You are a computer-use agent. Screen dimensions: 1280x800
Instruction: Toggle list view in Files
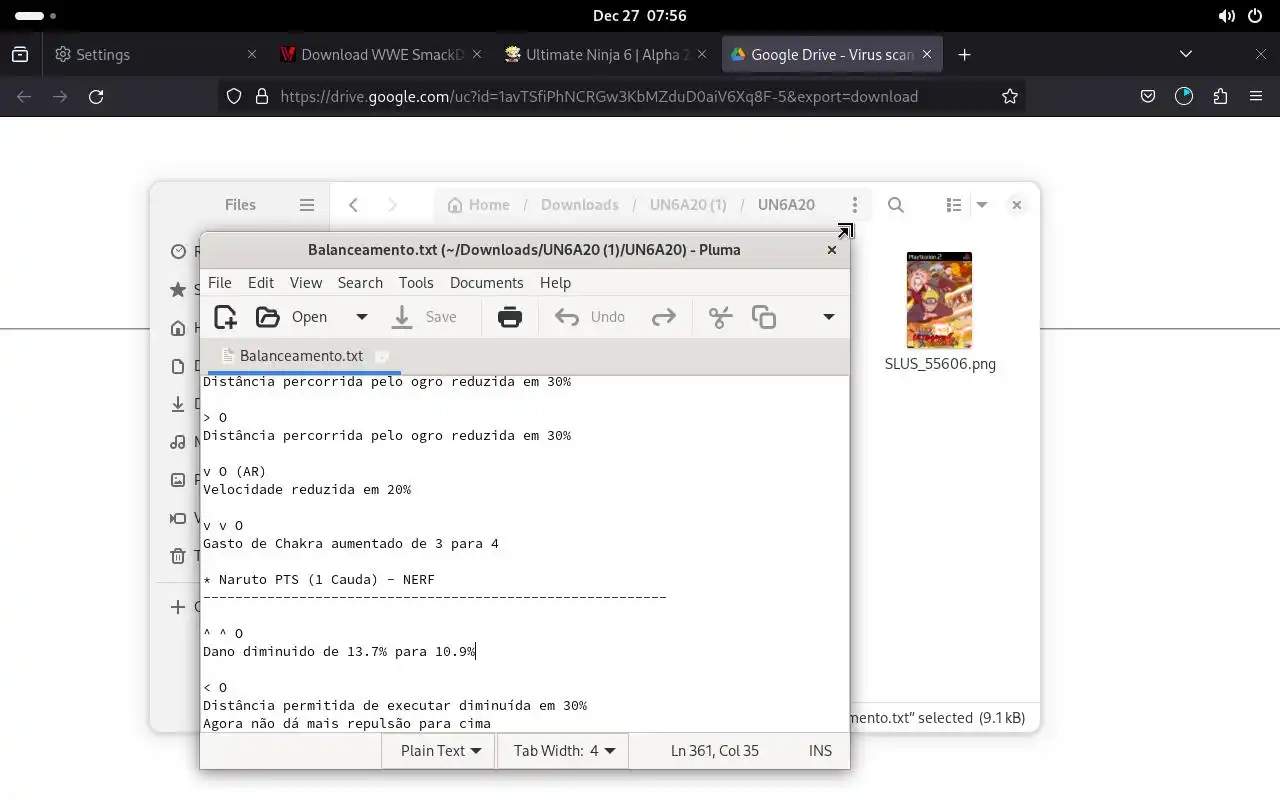coord(954,205)
